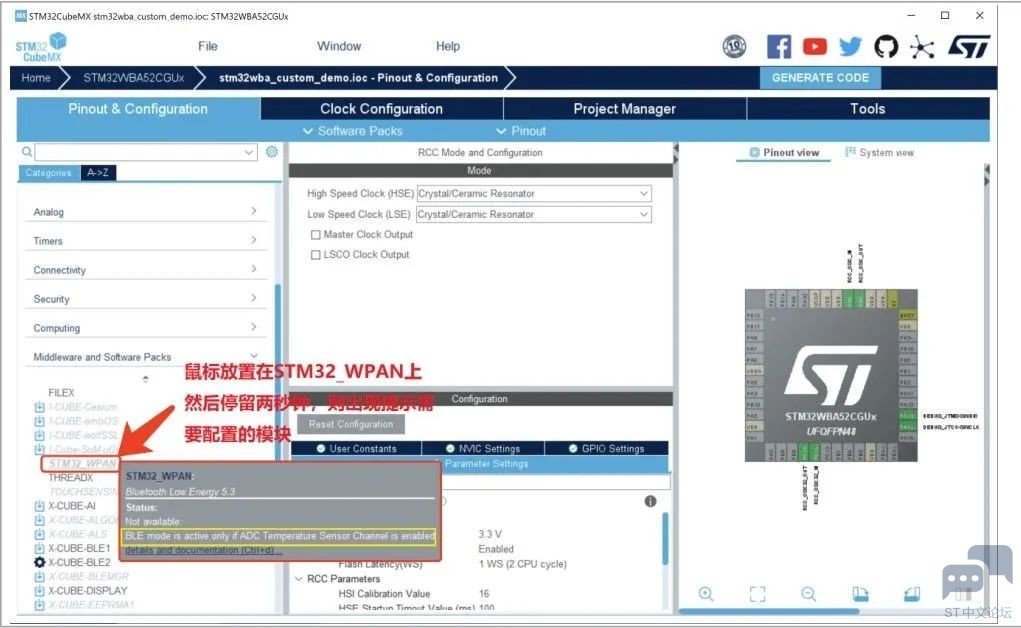Click the ST logo in header
The height and width of the screenshot is (628, 1021).
click(x=969, y=46)
